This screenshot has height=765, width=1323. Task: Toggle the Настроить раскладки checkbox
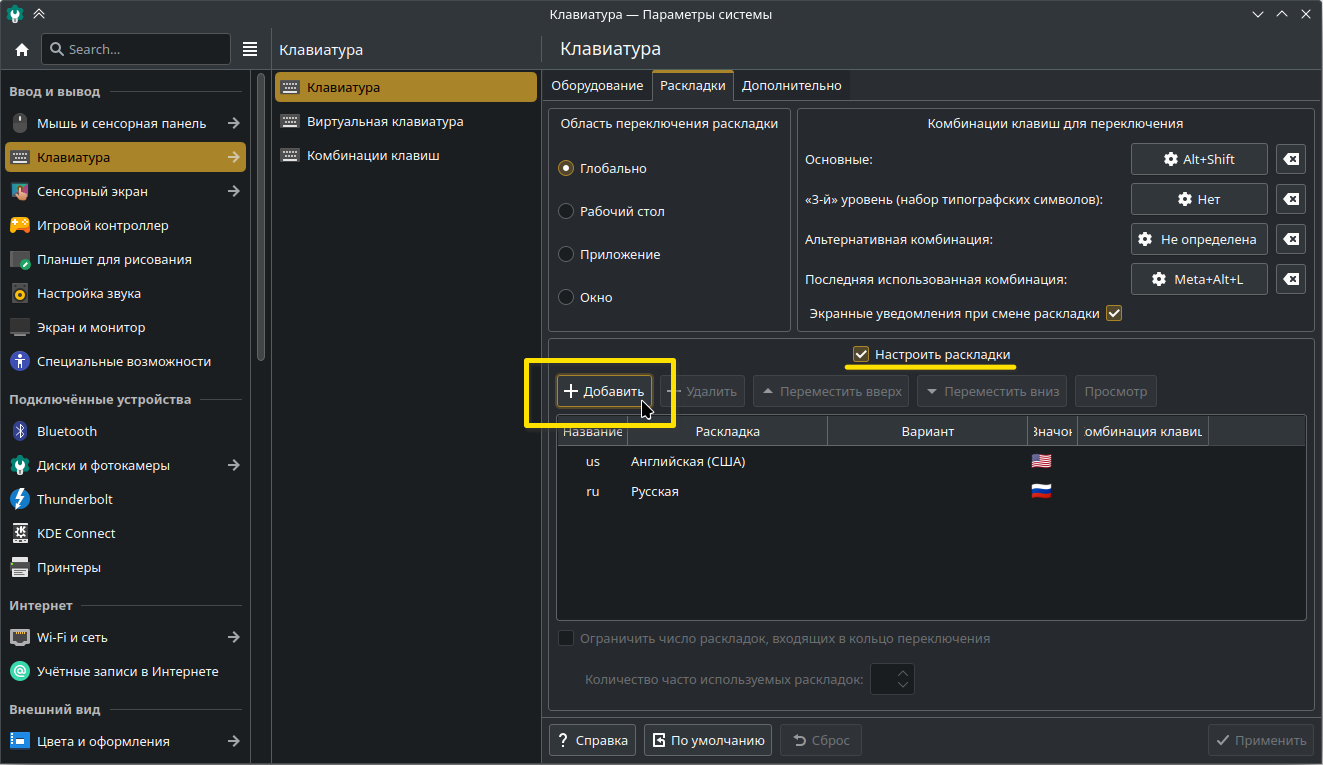tap(860, 354)
